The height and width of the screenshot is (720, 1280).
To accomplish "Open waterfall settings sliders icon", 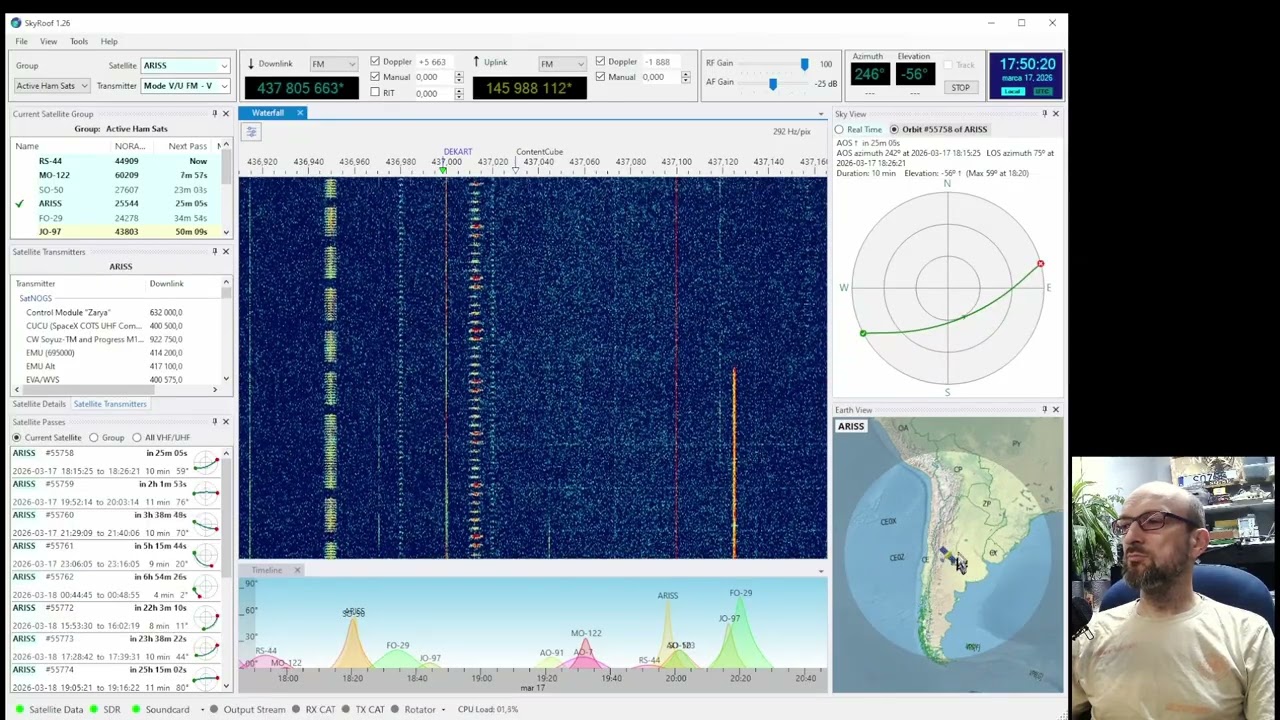I will click(251, 132).
